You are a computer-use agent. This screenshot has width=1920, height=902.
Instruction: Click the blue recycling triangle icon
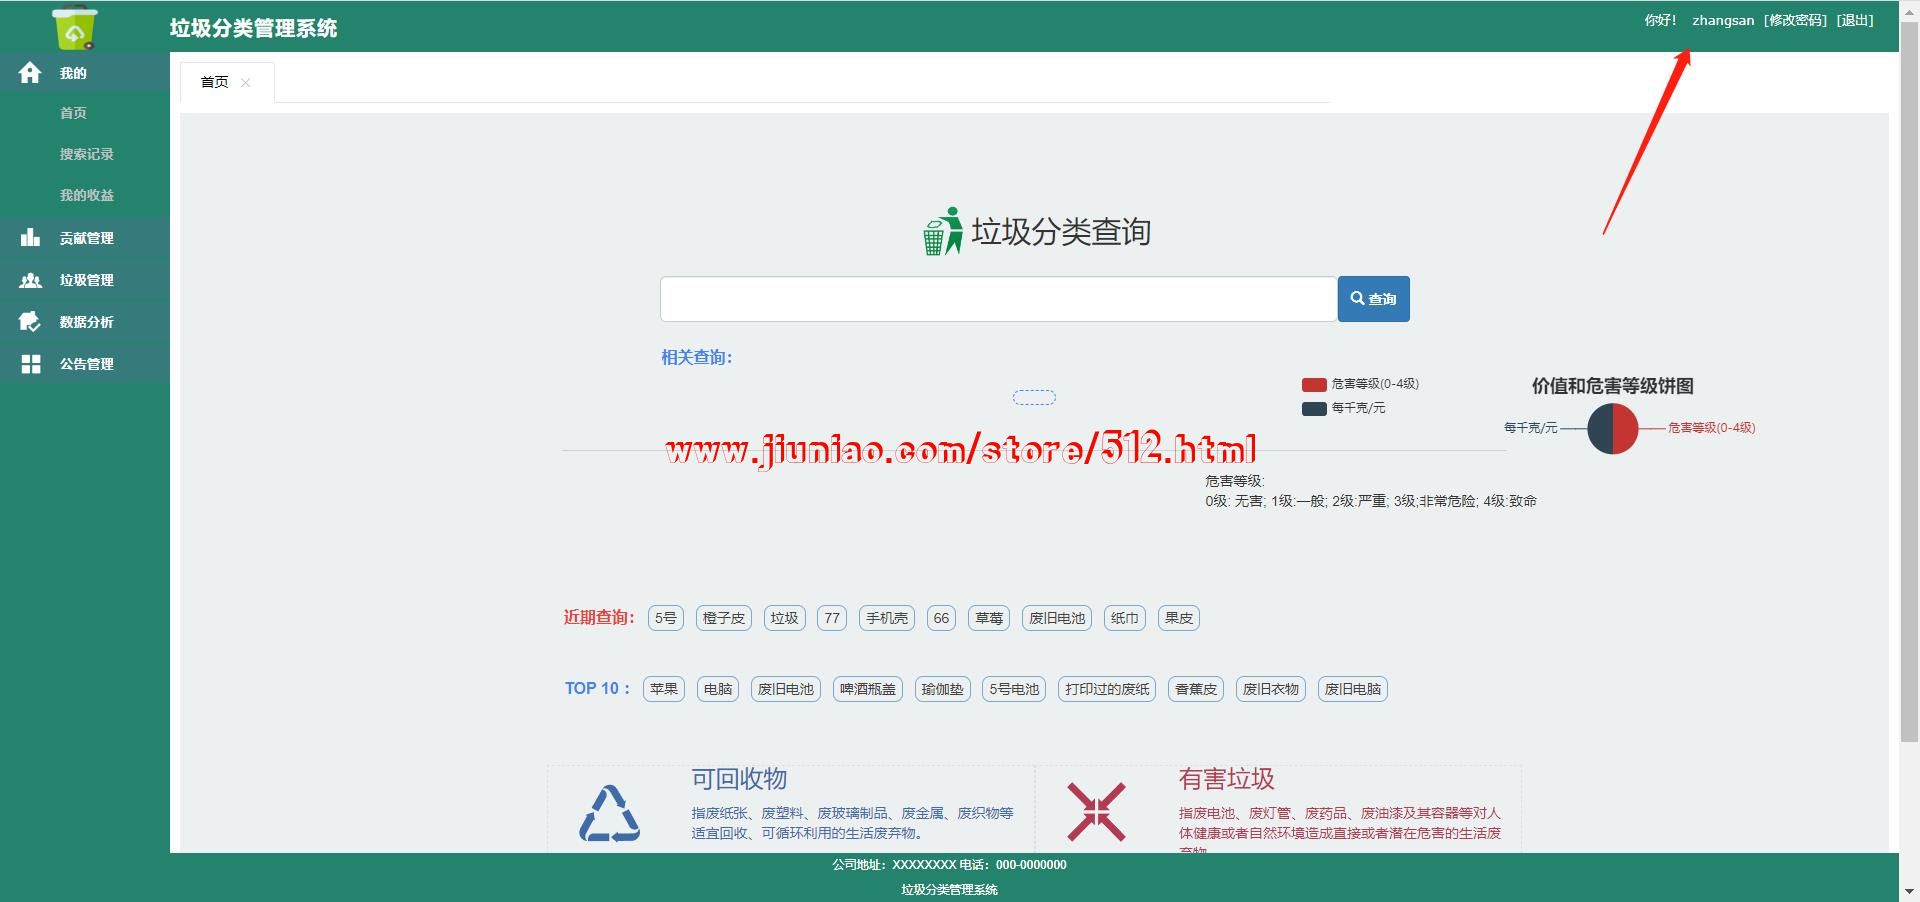609,813
